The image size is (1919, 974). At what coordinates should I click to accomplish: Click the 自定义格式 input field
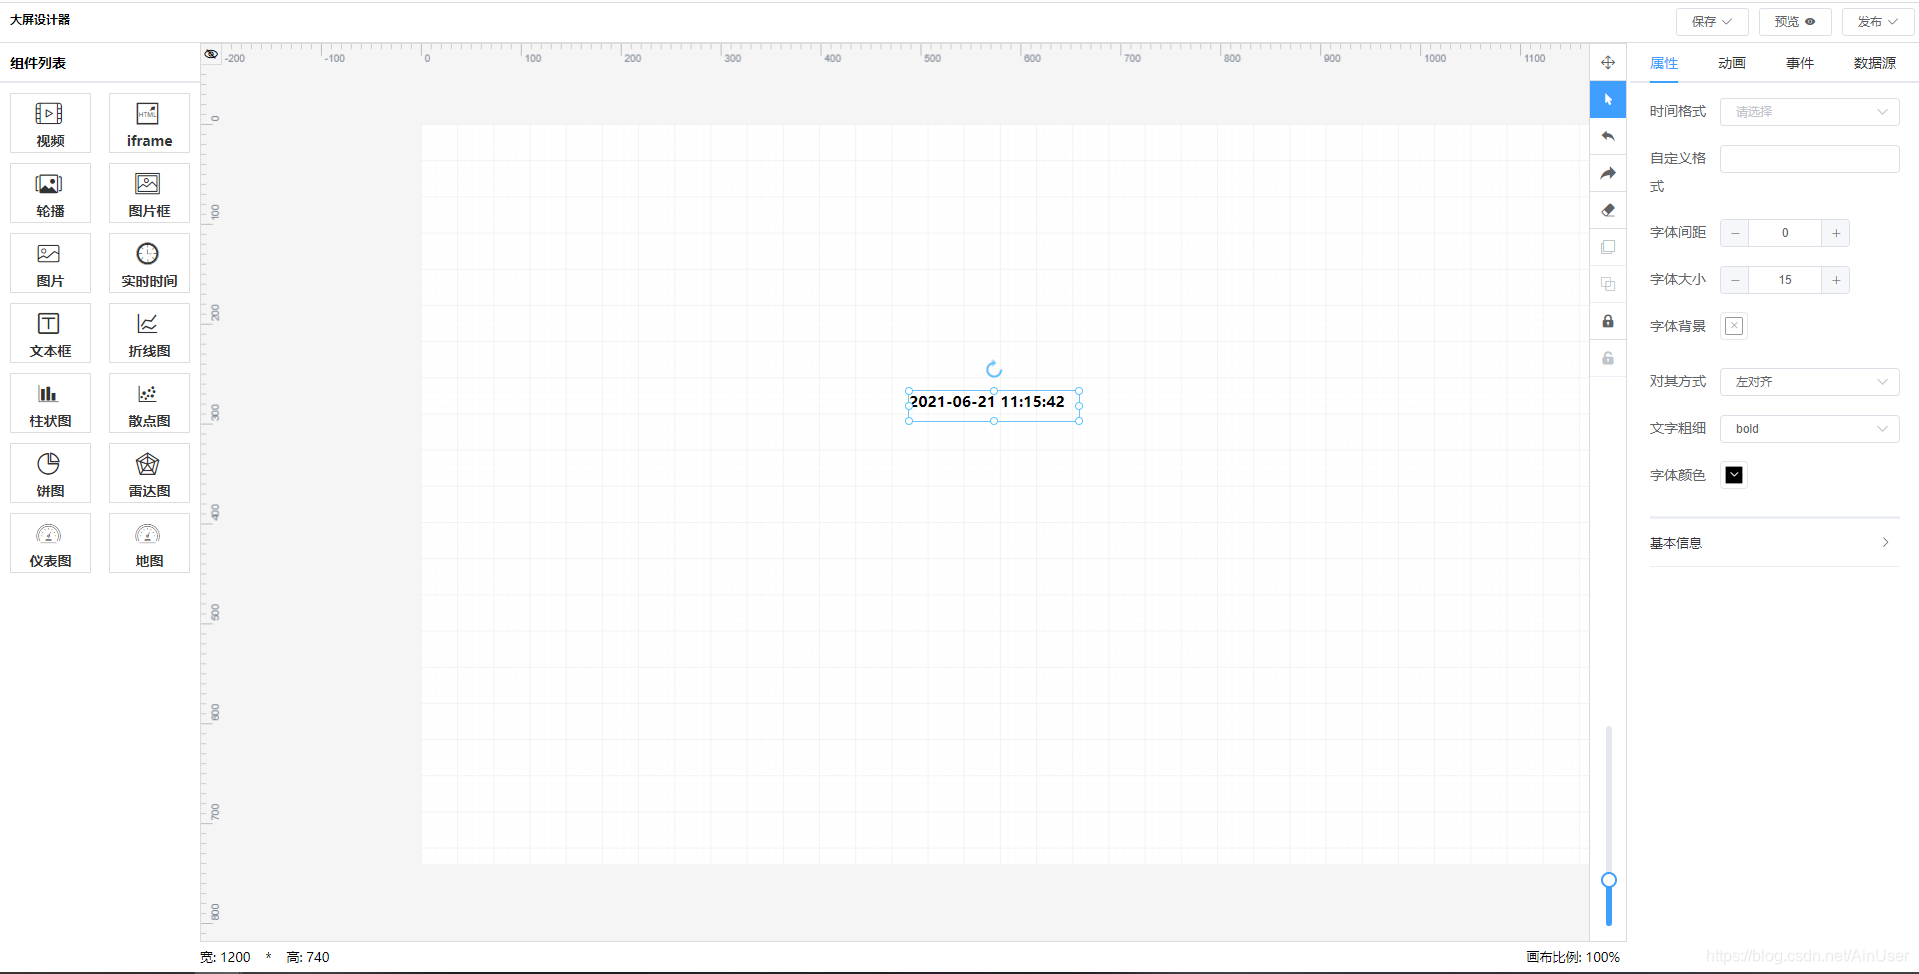(1809, 159)
